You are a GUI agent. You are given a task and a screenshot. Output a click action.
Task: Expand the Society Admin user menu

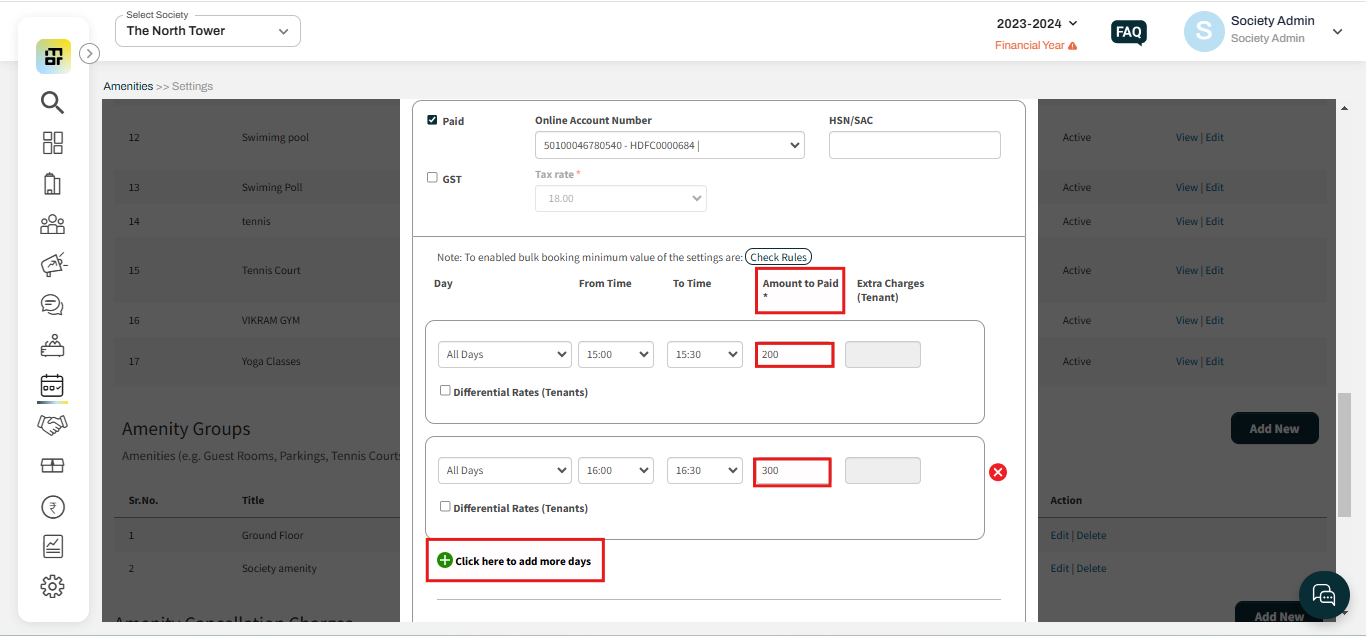1338,32
